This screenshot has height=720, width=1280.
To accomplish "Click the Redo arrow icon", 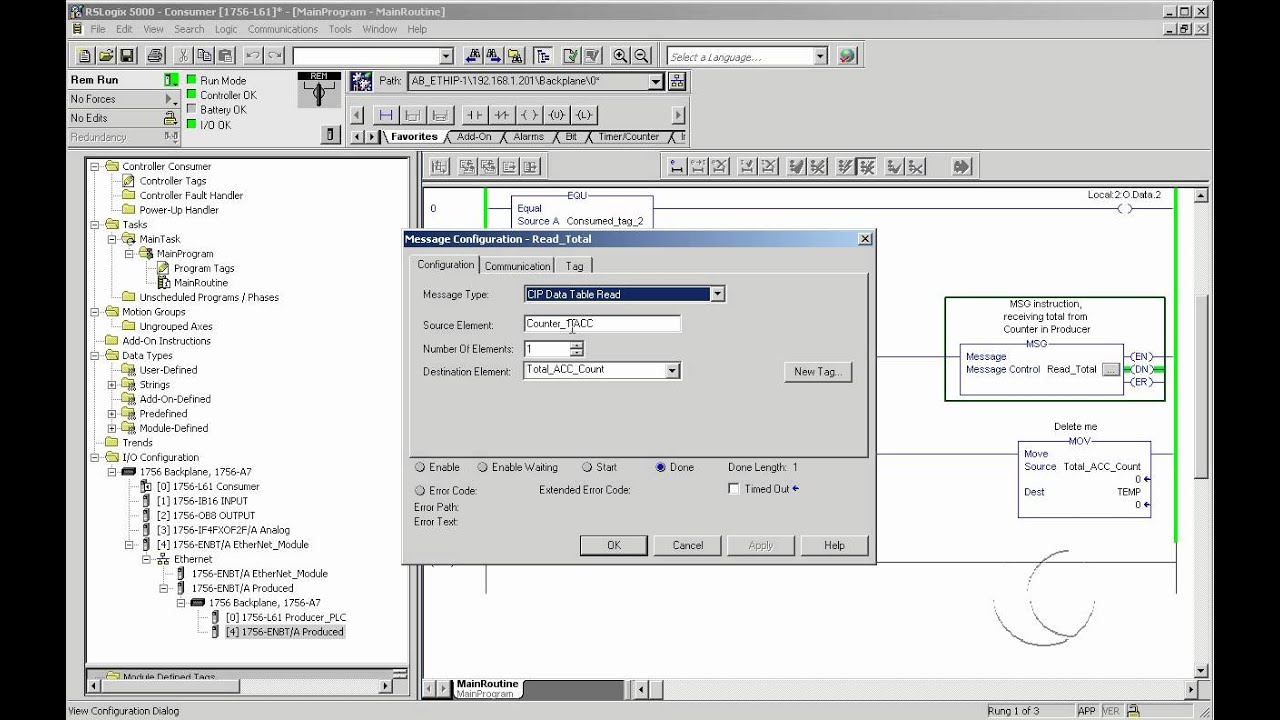I will pos(275,56).
